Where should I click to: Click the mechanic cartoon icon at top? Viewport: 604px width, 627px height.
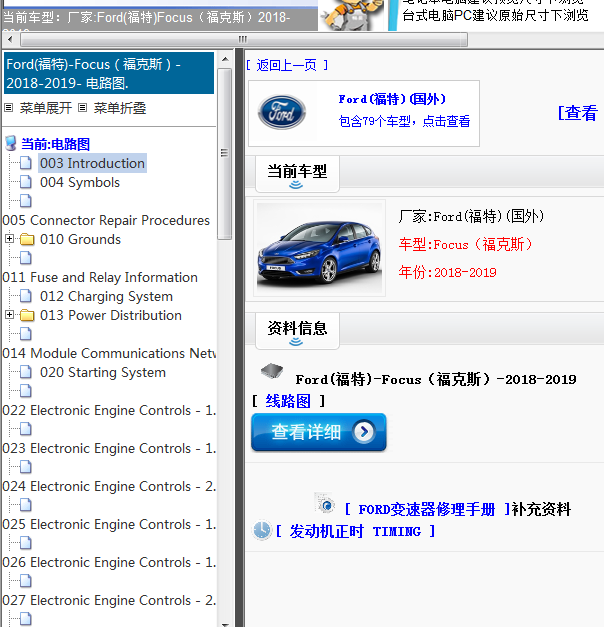click(350, 15)
